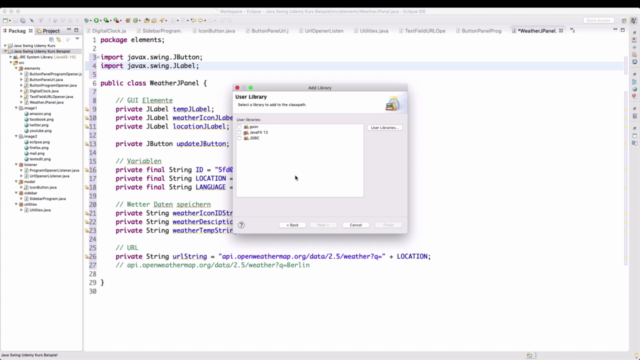Collapse the sidebar package
Screen dimensions: 640x360
coord(16,193)
